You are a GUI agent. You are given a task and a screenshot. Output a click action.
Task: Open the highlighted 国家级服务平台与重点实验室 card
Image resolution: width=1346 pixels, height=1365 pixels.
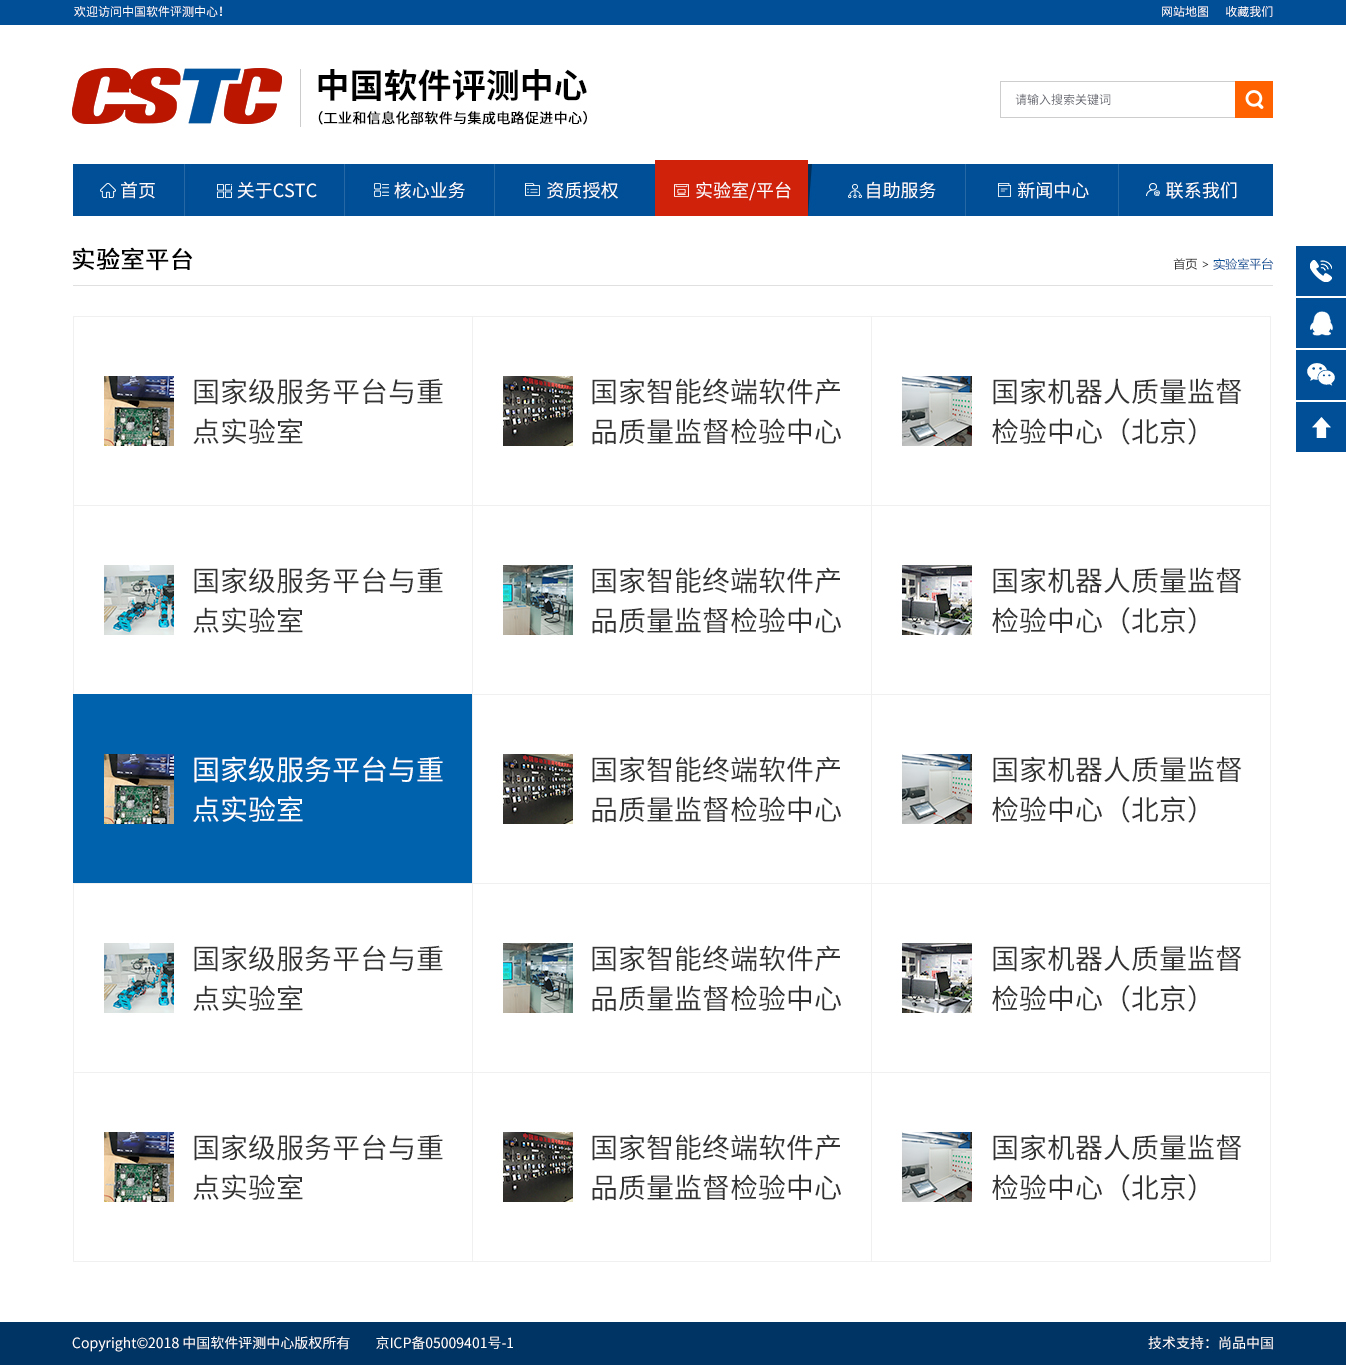272,788
